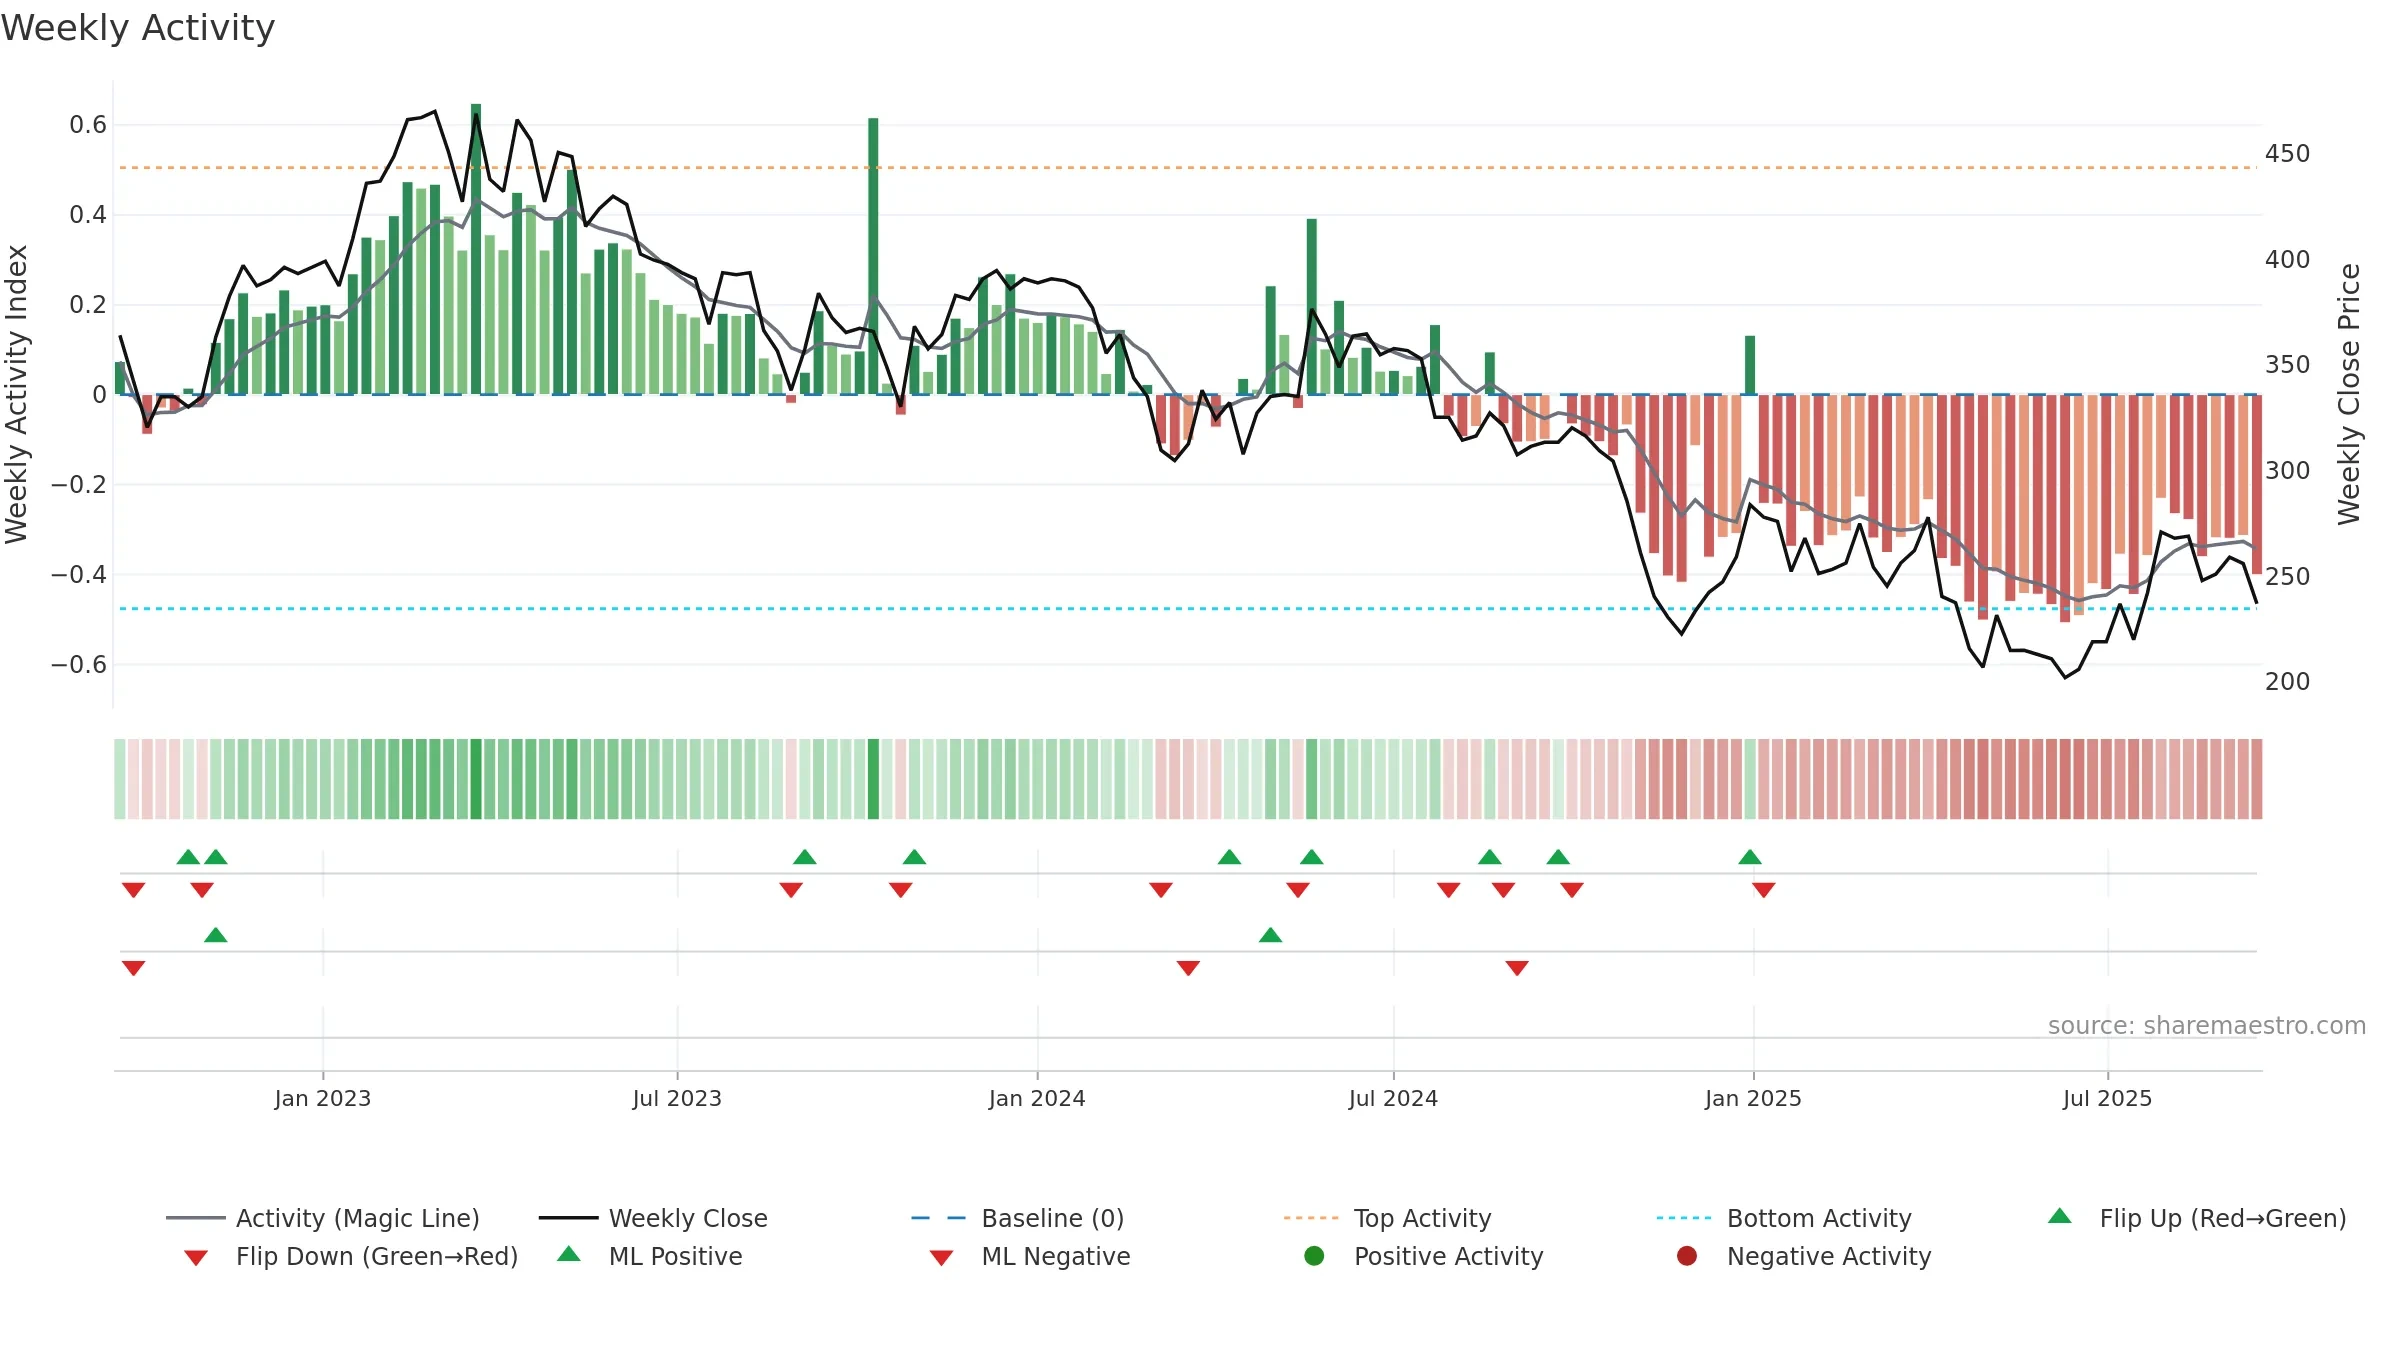Viewport: 2400px width, 1350px height.
Task: Click the source: sharemaestro.com text
Action: coord(2207,1026)
